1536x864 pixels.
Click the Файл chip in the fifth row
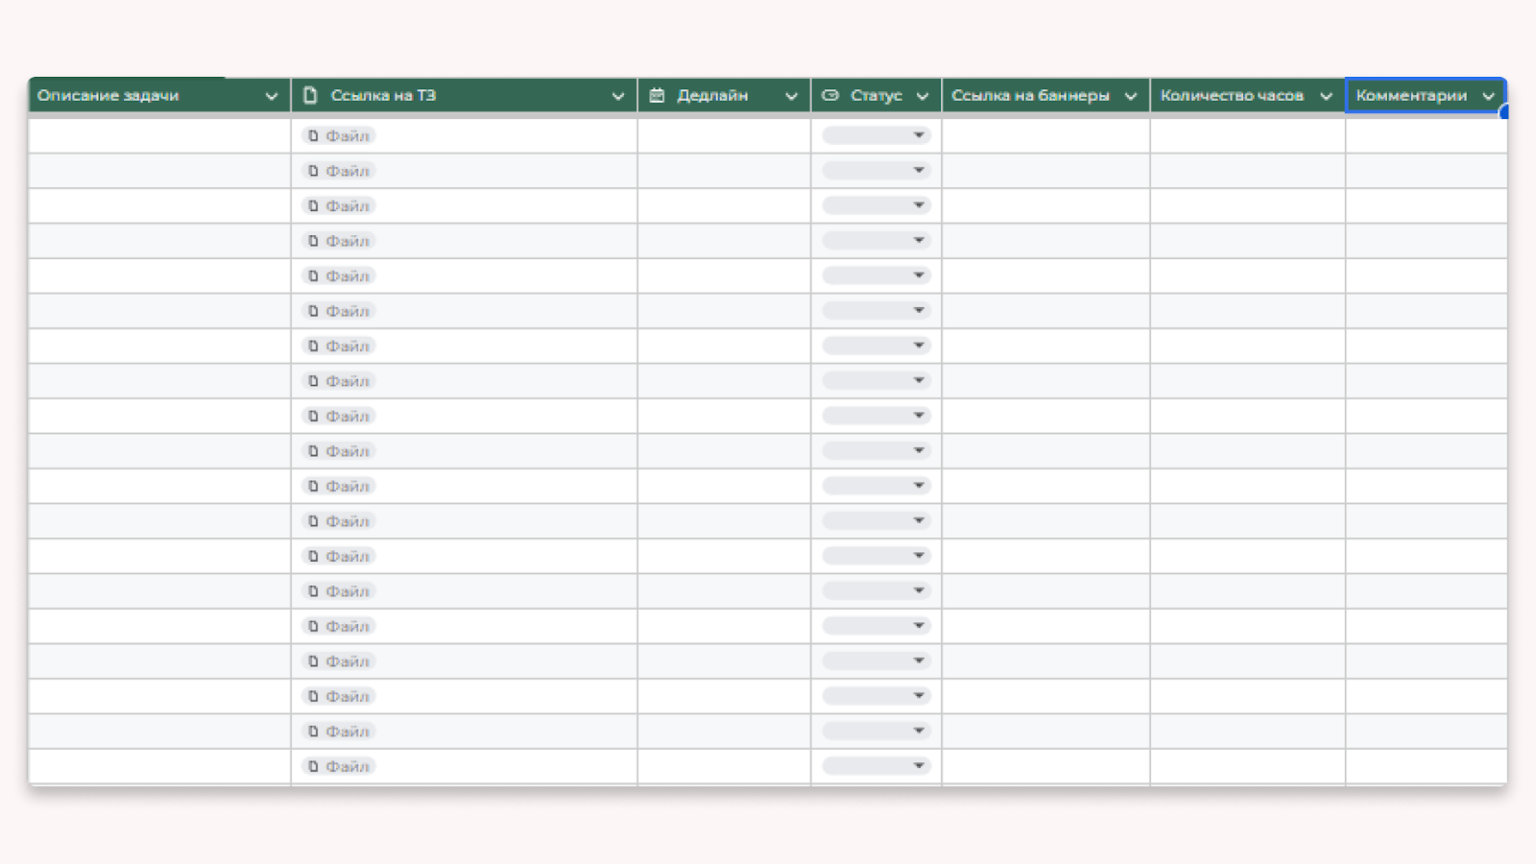coord(338,276)
